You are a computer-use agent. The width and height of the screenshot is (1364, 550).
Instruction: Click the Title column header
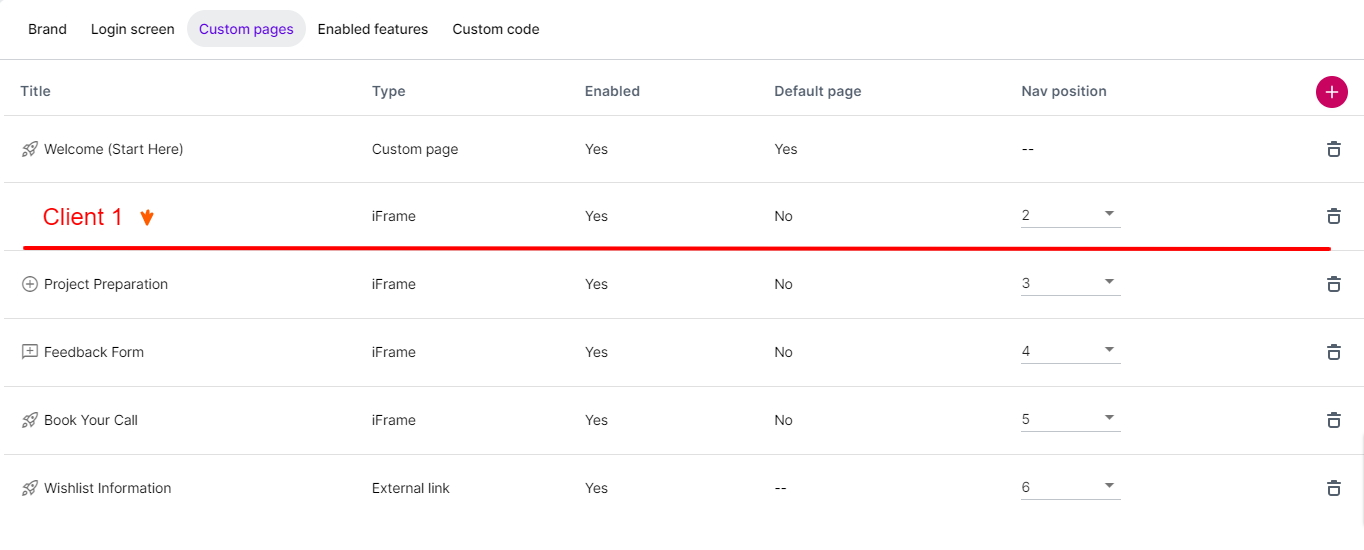tap(35, 91)
